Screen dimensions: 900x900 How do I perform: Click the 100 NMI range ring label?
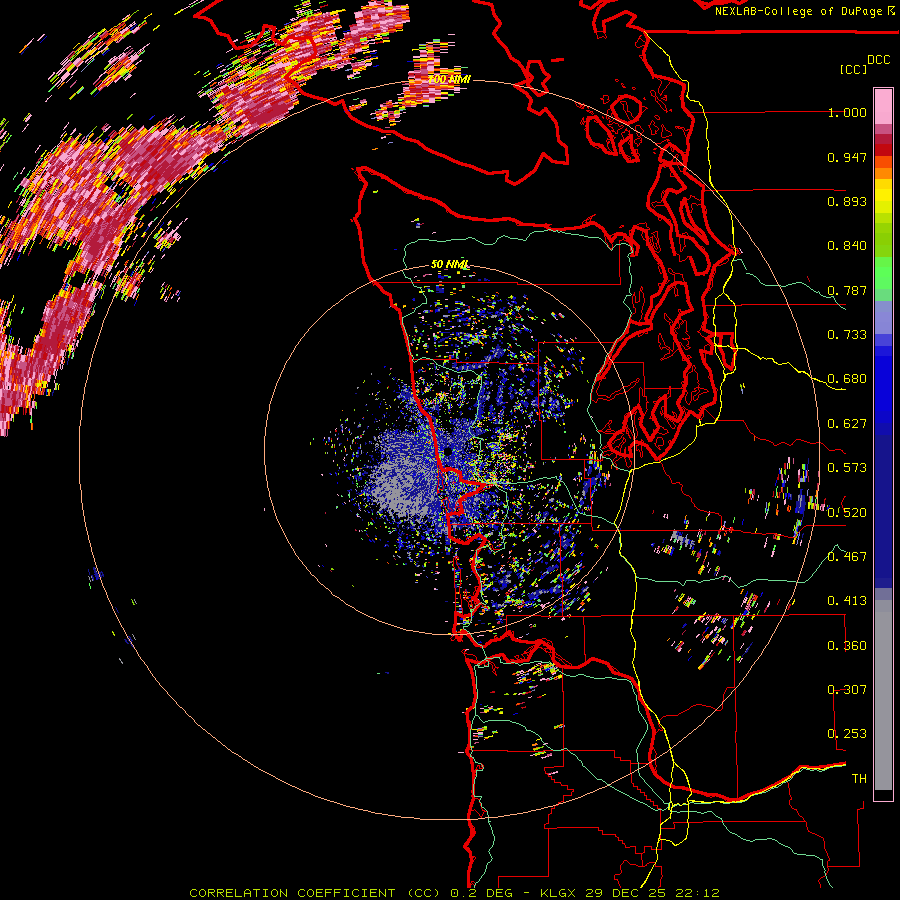tap(449, 79)
